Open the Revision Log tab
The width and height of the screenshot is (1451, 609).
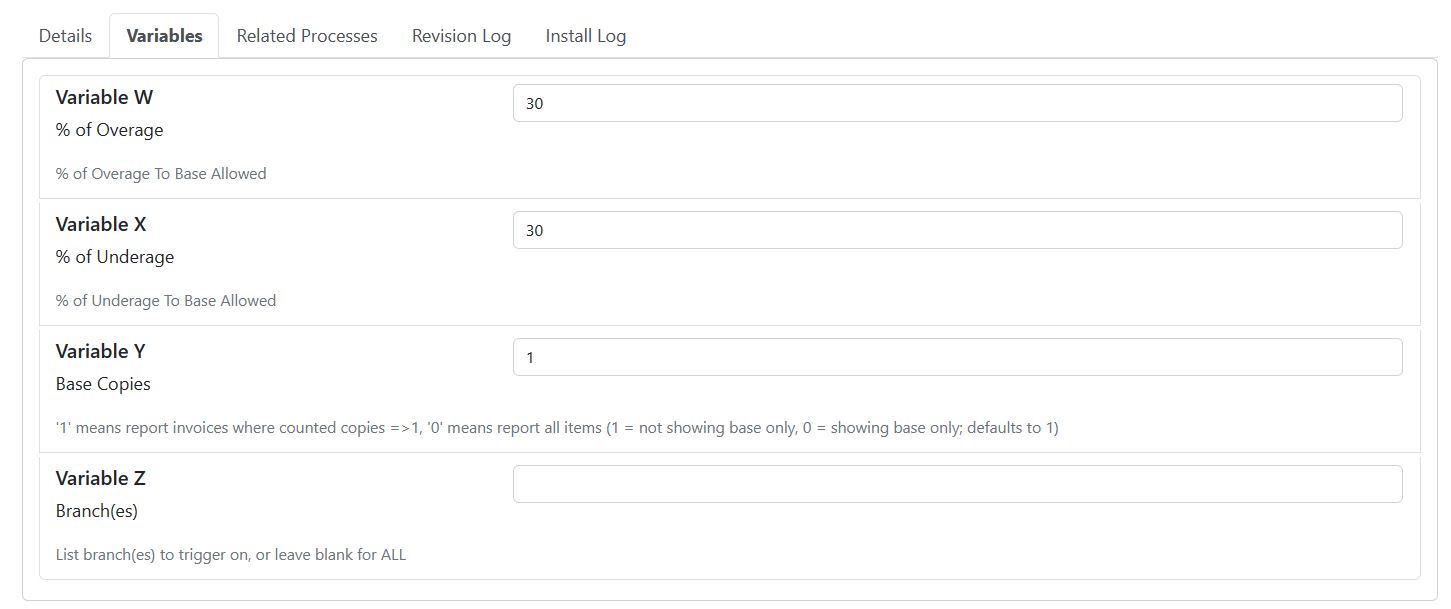point(461,36)
